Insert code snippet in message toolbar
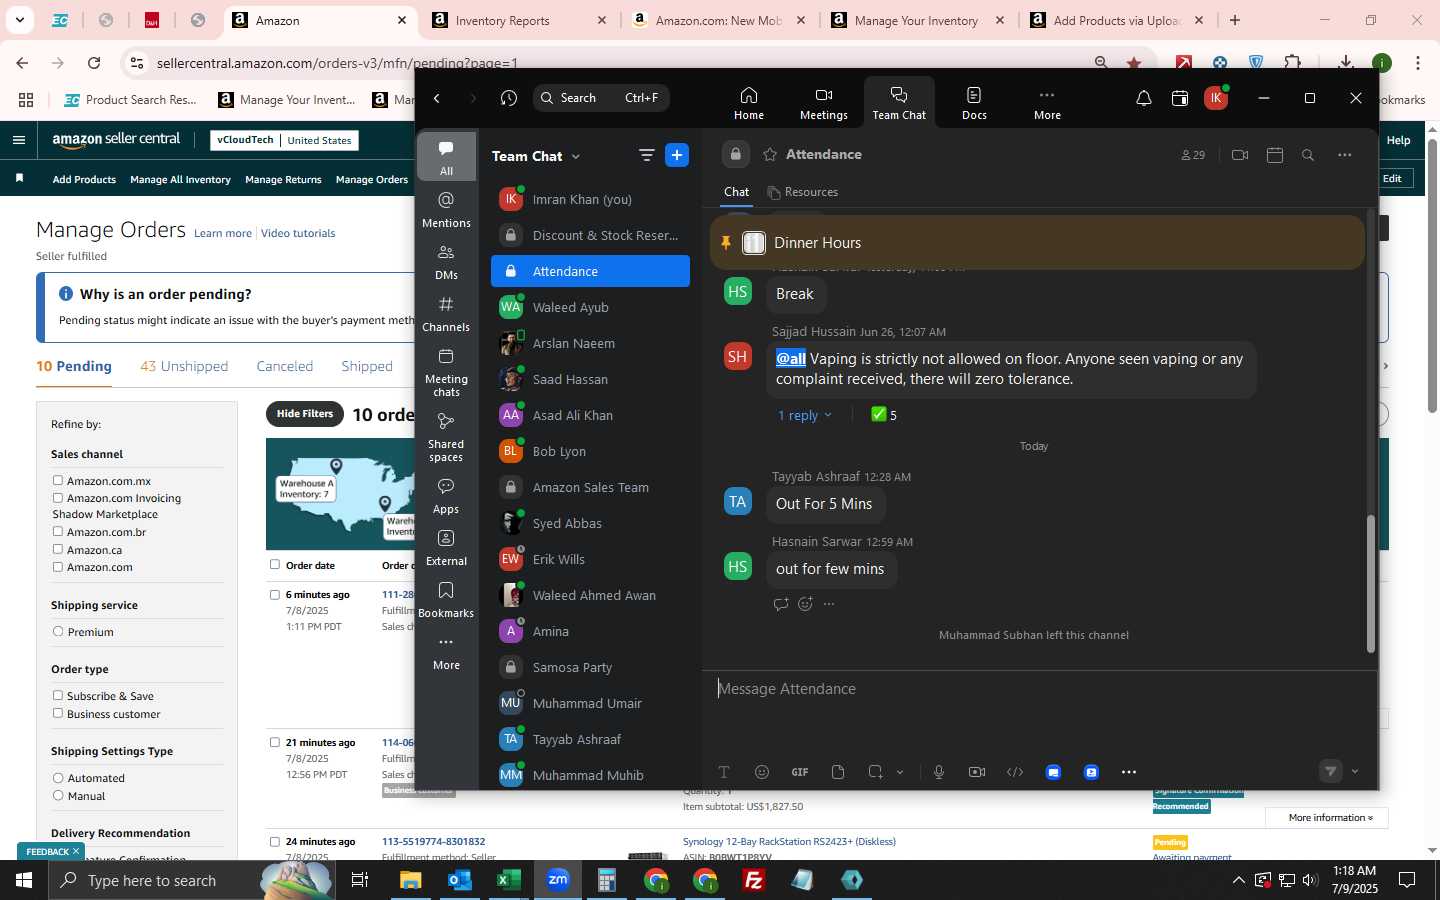This screenshot has width=1440, height=900. click(x=1015, y=772)
